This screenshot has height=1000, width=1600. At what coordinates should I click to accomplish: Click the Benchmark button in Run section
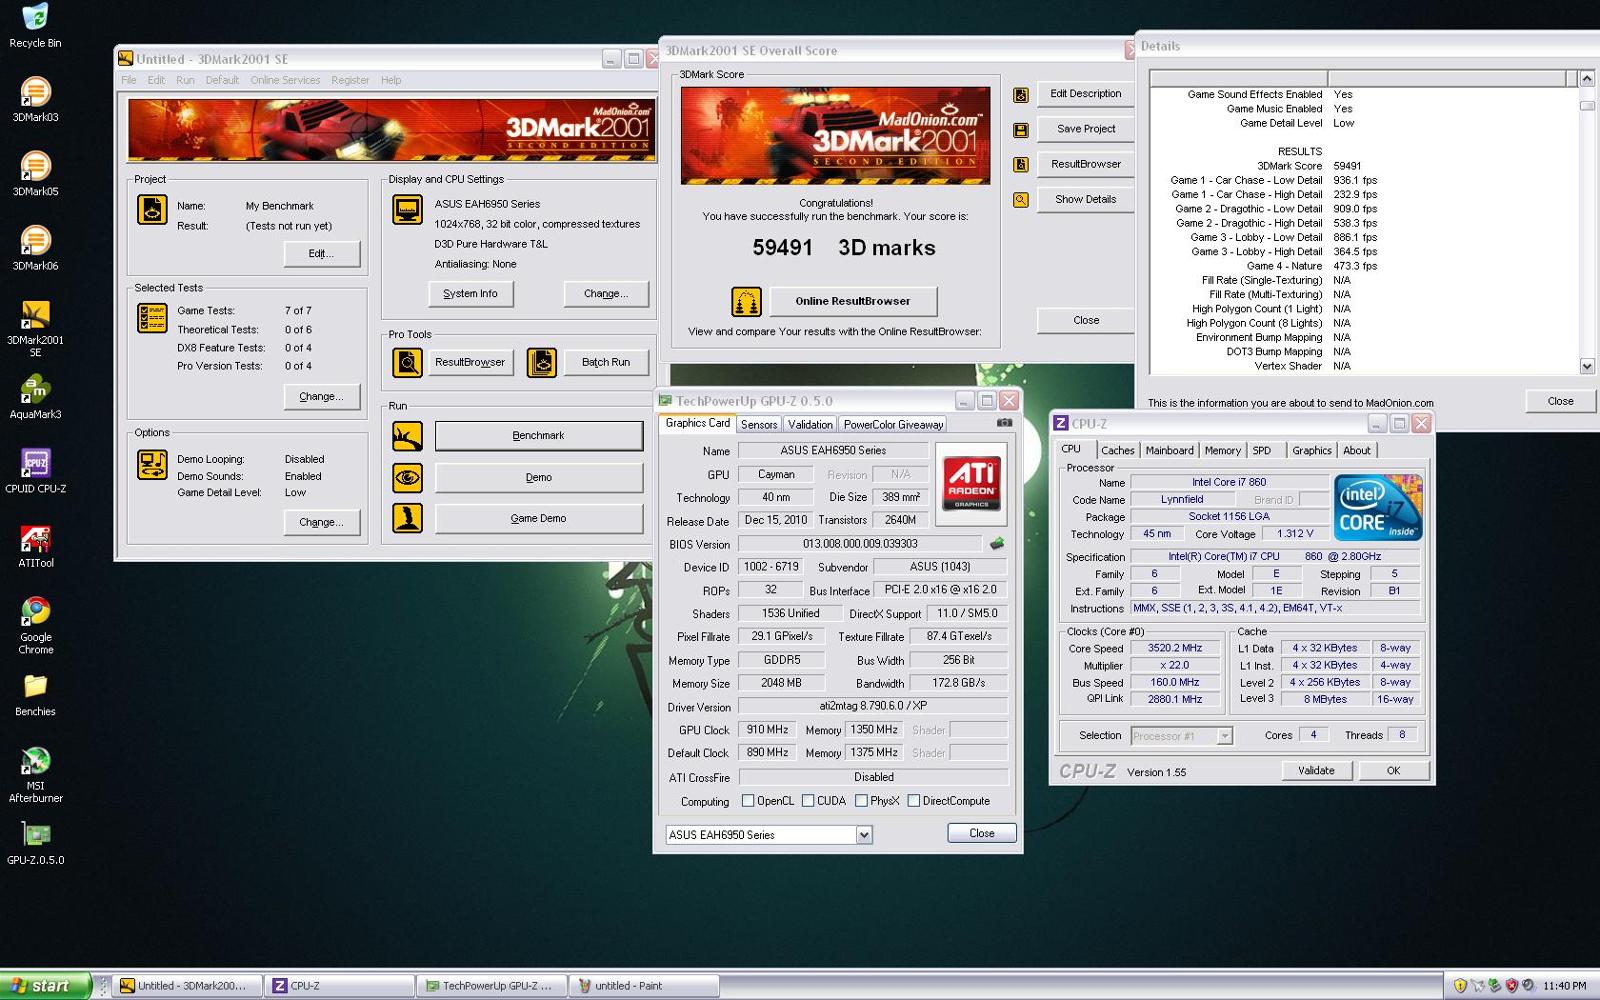click(x=538, y=436)
